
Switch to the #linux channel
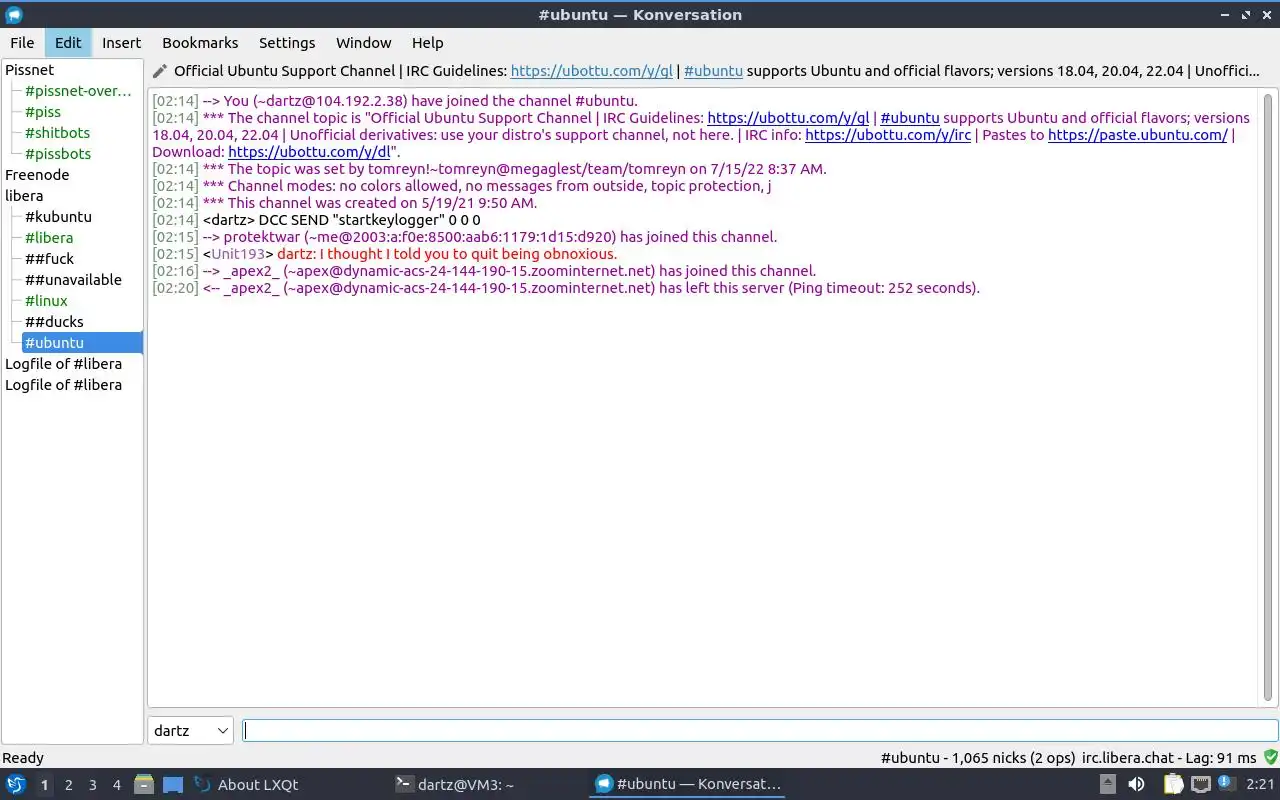point(46,301)
